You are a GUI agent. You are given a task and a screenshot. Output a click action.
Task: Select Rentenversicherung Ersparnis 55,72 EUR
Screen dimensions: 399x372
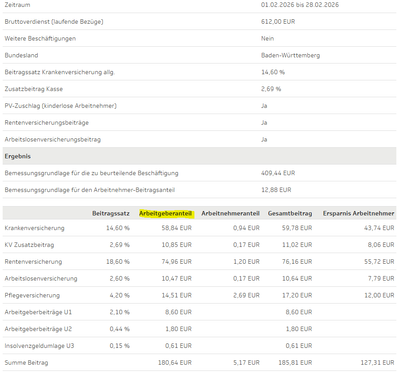379,262
